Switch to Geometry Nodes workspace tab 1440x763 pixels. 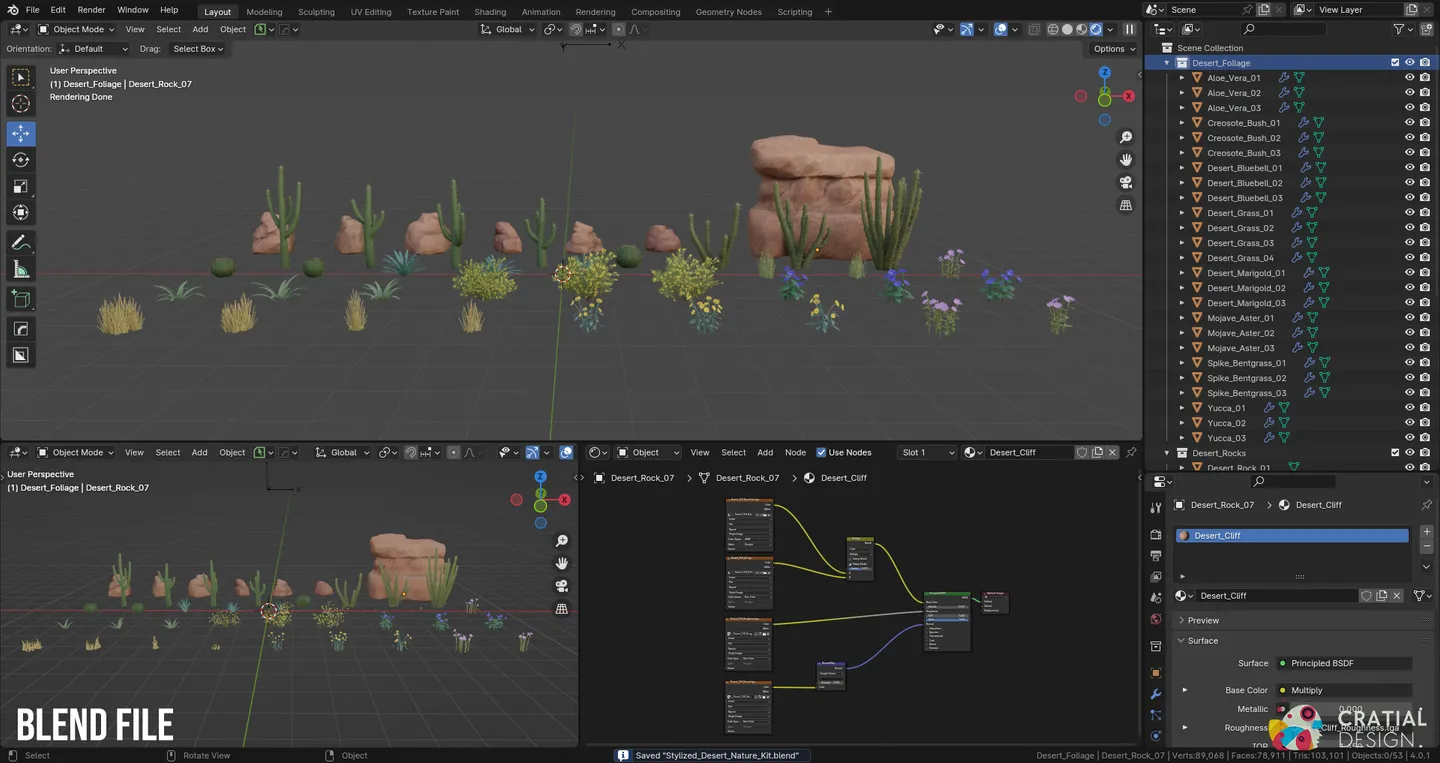[x=729, y=12]
